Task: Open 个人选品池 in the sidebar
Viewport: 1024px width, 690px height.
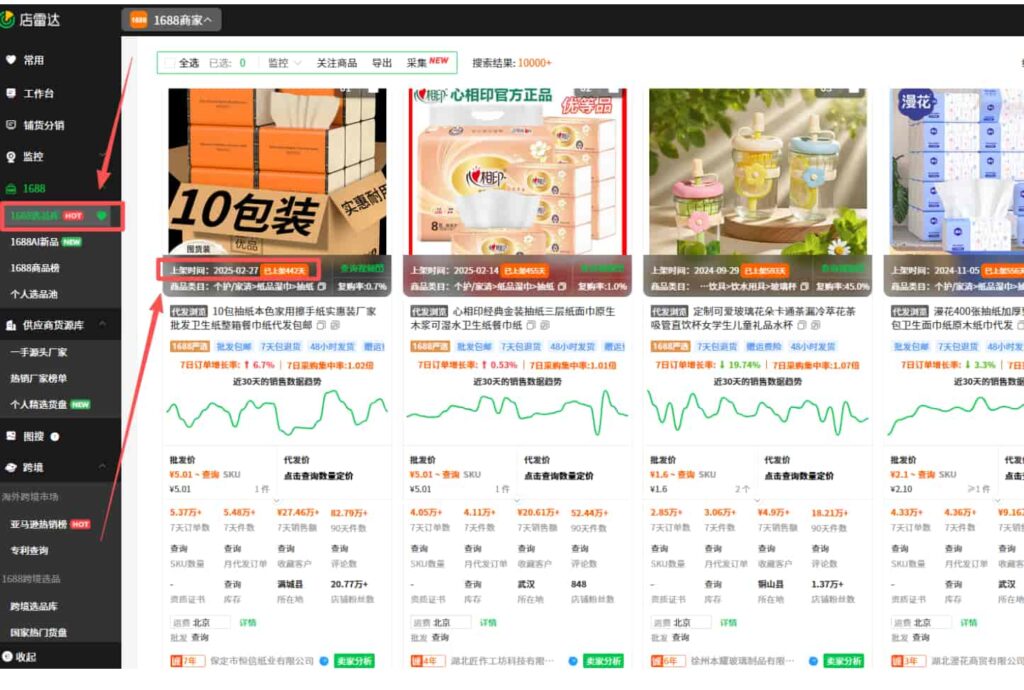Action: click(x=34, y=294)
